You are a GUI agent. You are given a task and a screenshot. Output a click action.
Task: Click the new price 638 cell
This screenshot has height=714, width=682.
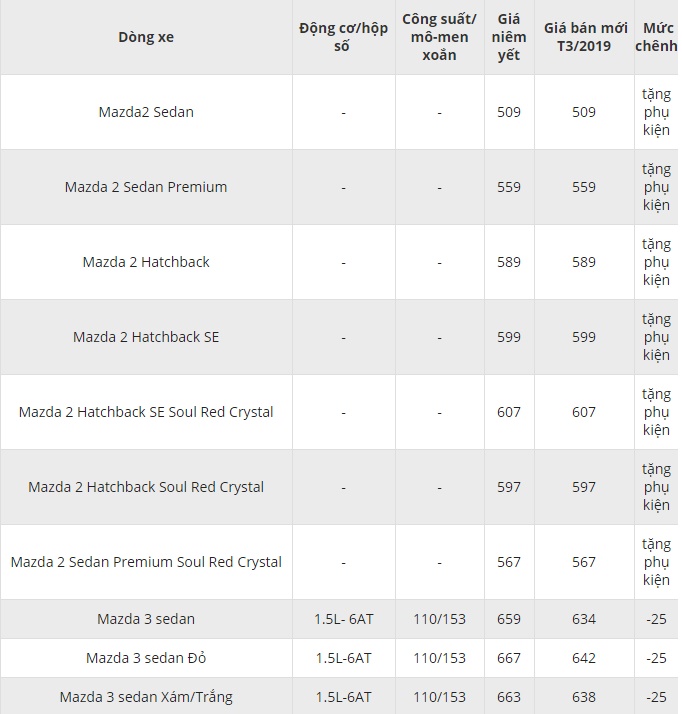[x=584, y=696]
